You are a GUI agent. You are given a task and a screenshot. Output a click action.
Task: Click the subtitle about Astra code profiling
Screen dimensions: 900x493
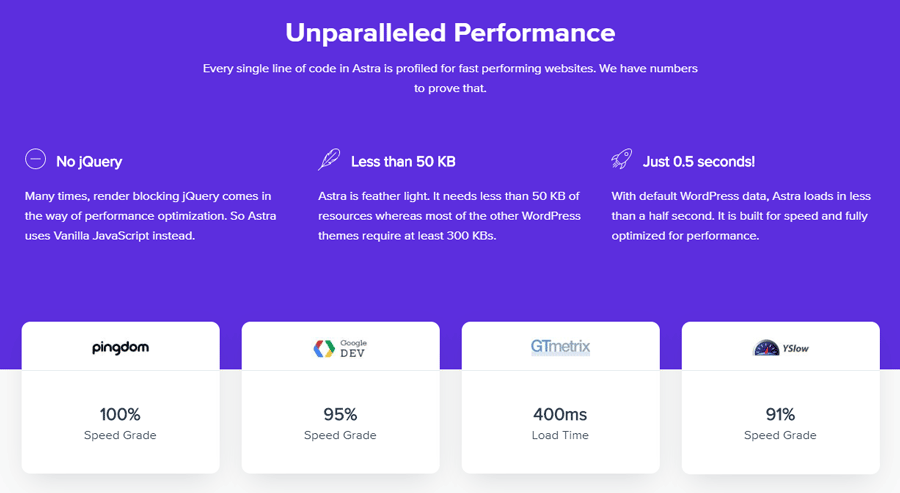(450, 78)
